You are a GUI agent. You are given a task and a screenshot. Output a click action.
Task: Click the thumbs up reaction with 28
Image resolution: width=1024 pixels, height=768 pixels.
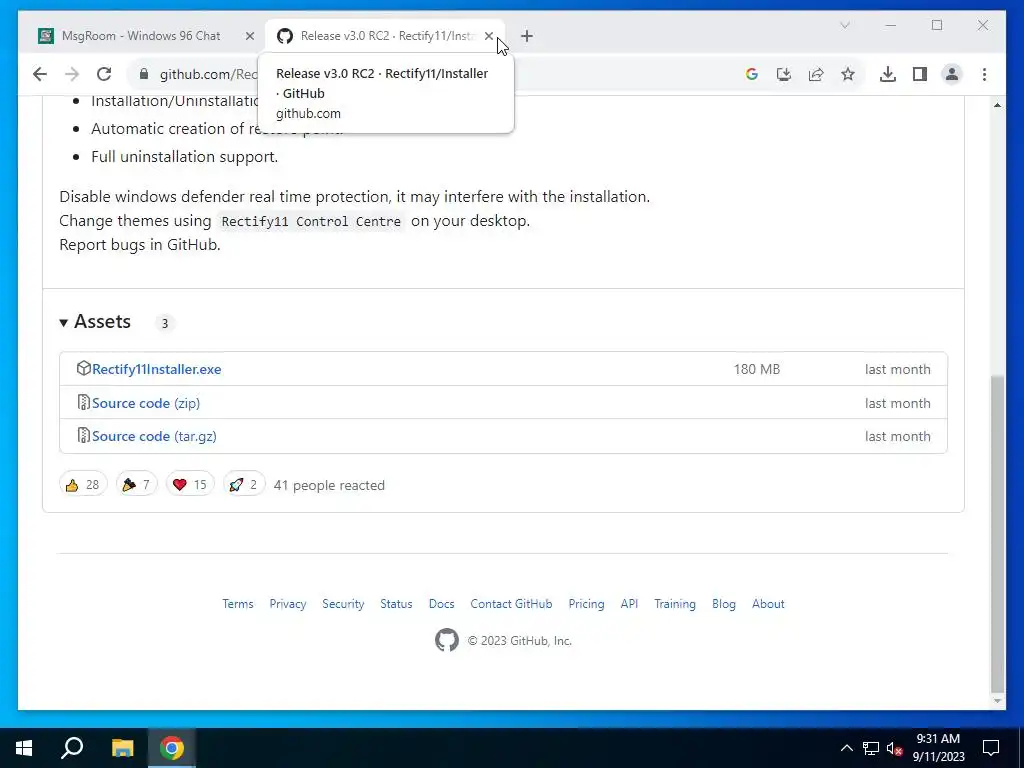point(82,485)
